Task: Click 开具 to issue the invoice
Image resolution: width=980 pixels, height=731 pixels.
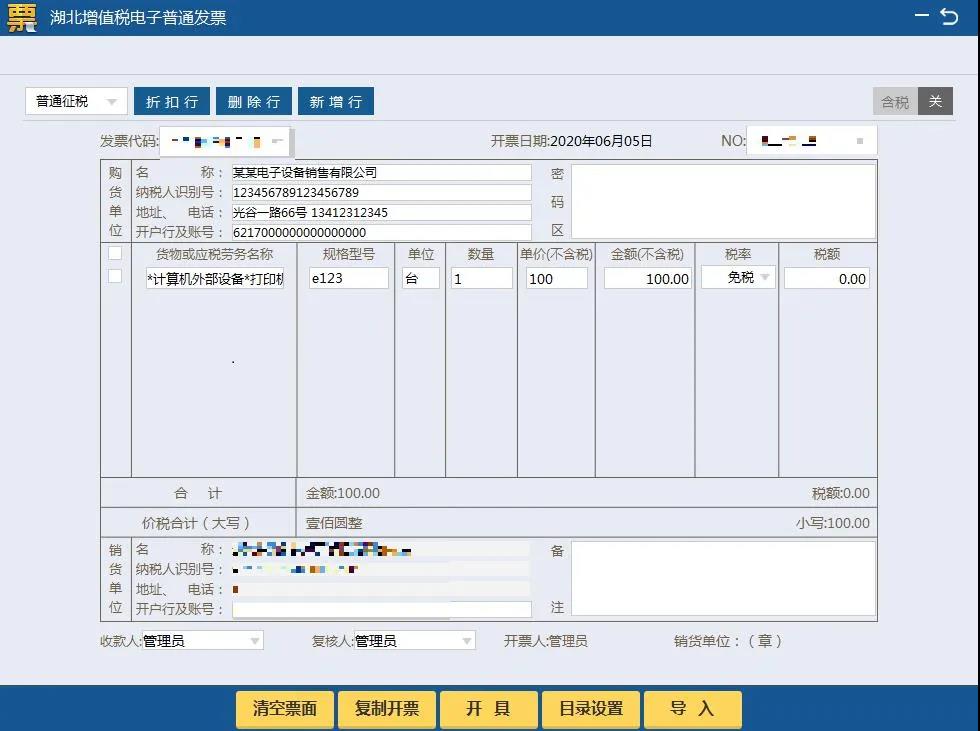Action: click(488, 709)
